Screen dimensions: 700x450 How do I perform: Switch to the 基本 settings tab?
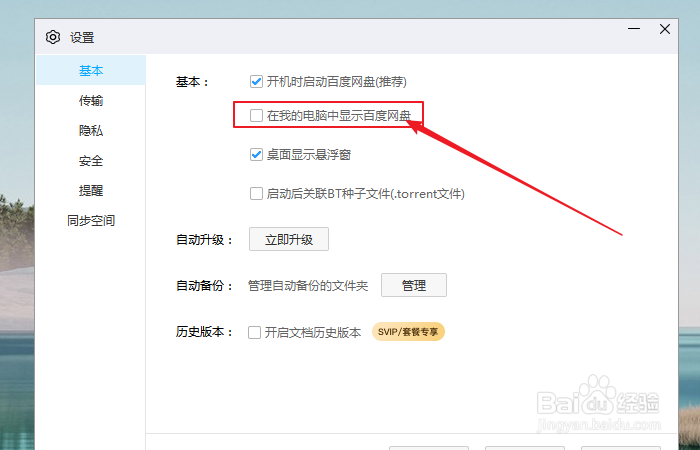(91, 70)
